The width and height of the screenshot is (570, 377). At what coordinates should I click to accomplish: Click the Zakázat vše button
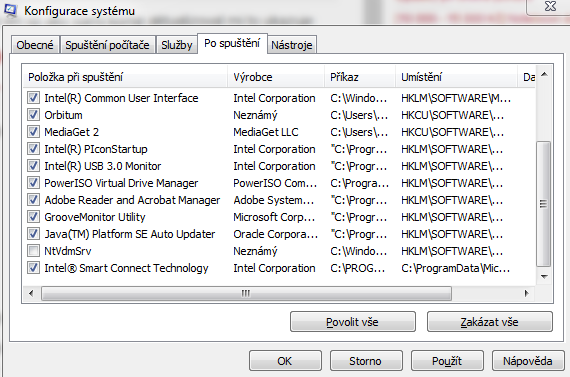click(490, 322)
